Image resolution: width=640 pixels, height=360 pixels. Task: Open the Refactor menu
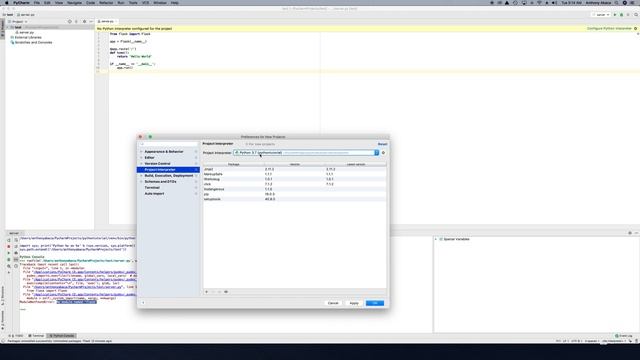tap(106, 3)
